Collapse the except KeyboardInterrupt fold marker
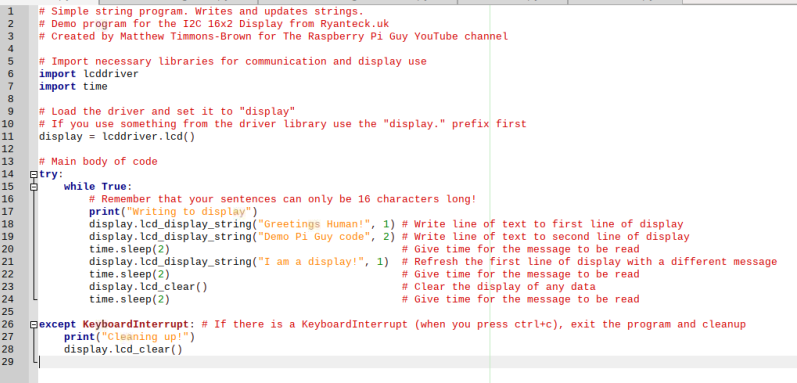797x383 pixels. [34, 325]
